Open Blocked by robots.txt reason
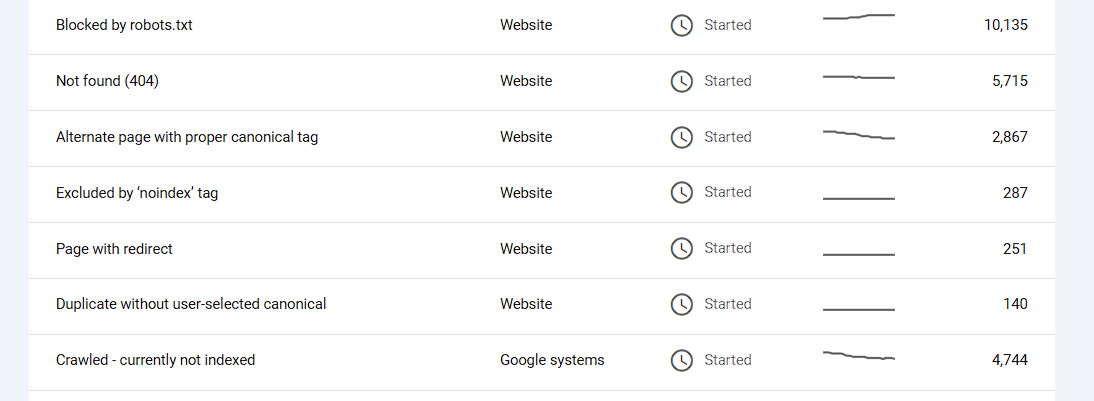This screenshot has width=1094, height=401. [124, 25]
